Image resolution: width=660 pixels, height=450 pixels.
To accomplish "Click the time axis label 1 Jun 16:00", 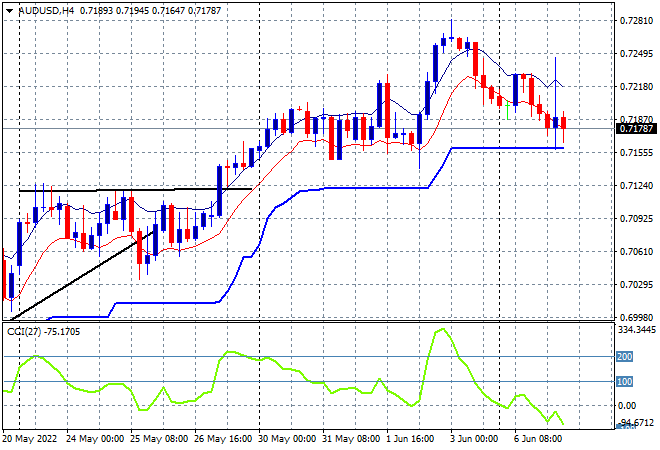I will (410, 439).
